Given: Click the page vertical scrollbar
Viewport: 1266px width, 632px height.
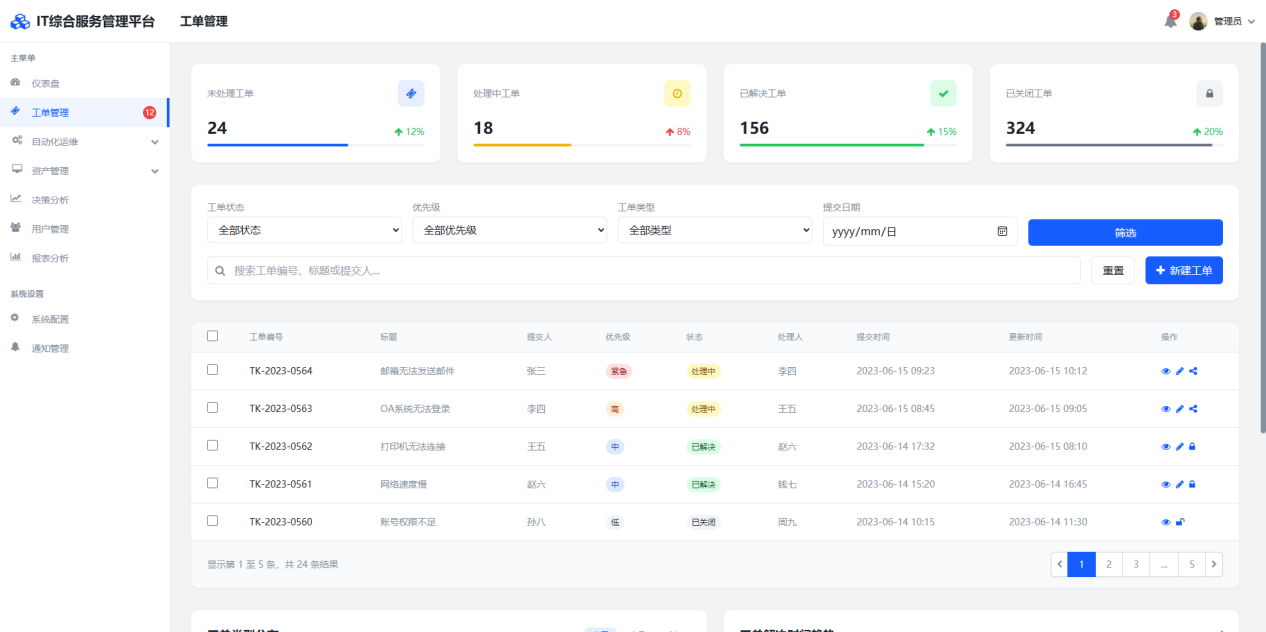Looking at the screenshot, I should tap(1261, 240).
